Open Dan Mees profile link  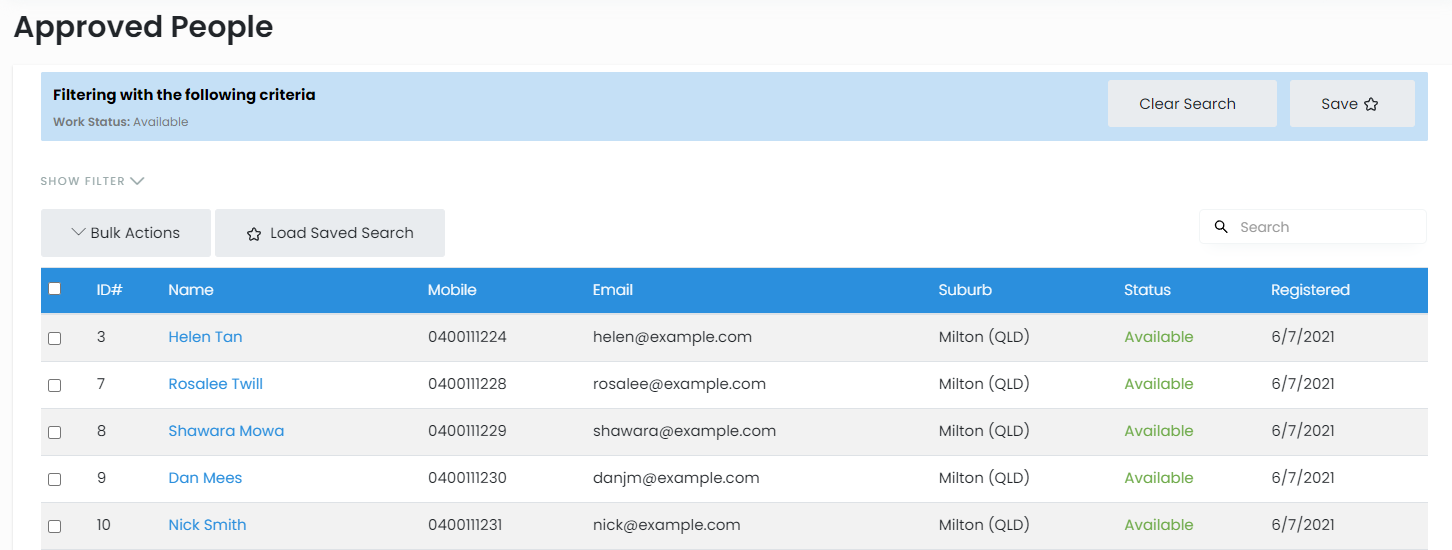205,478
